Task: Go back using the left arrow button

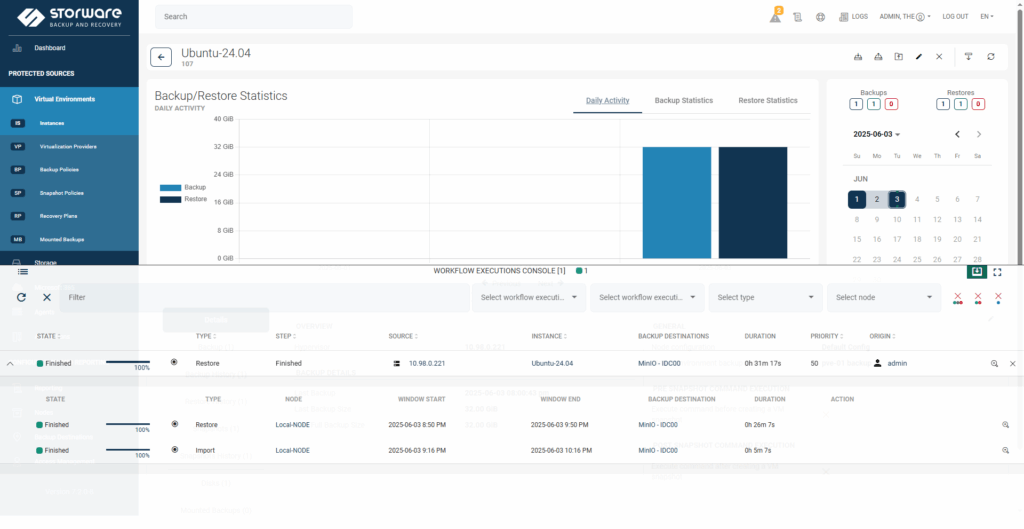Action: click(x=161, y=57)
